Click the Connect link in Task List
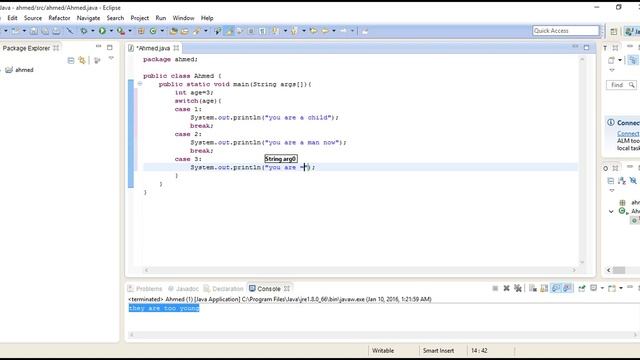This screenshot has width=640, height=360. tap(628, 133)
